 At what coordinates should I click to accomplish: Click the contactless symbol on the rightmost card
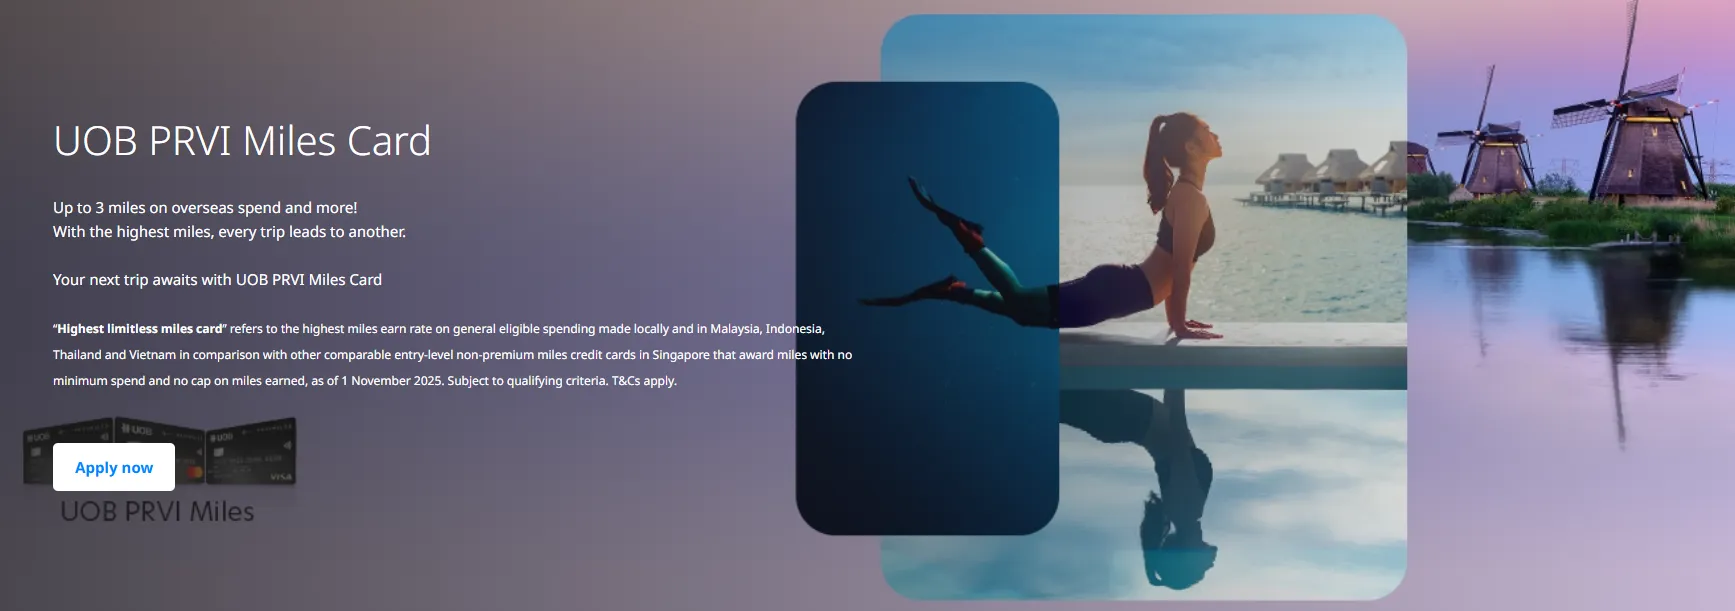click(x=287, y=444)
